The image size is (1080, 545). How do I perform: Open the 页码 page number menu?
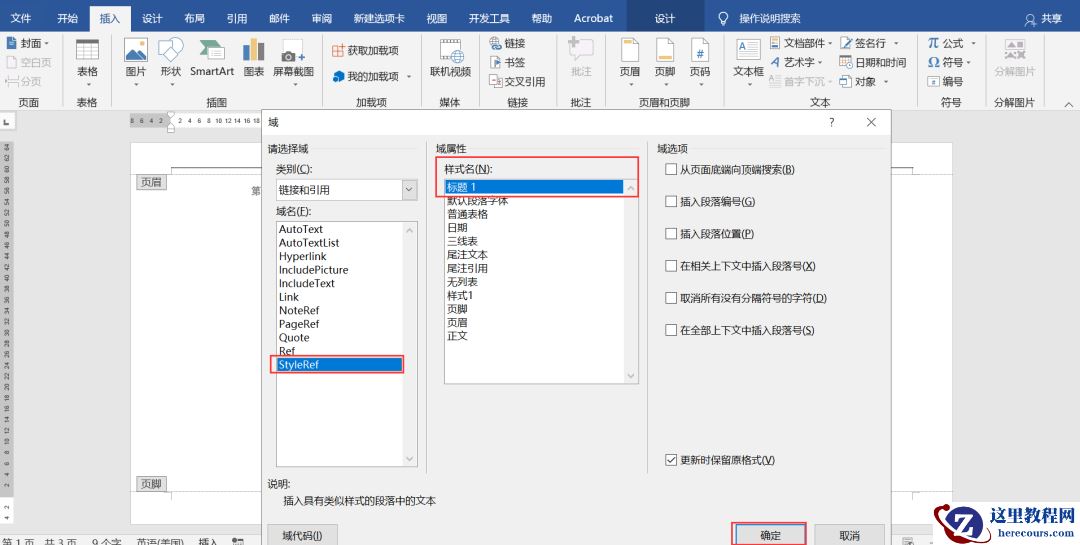(700, 62)
